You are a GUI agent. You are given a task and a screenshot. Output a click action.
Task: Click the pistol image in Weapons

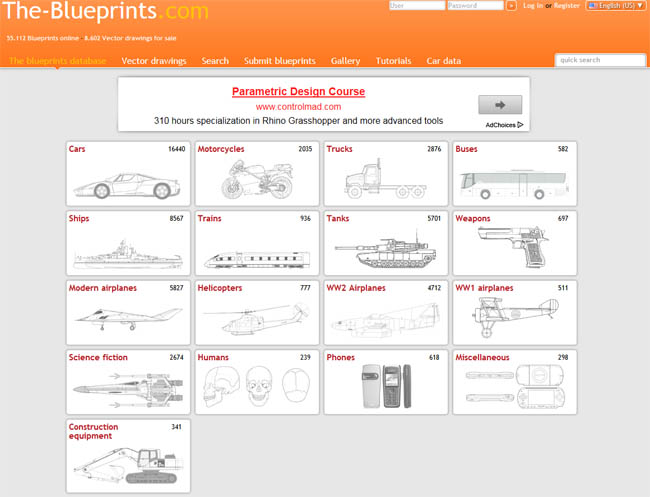513,247
